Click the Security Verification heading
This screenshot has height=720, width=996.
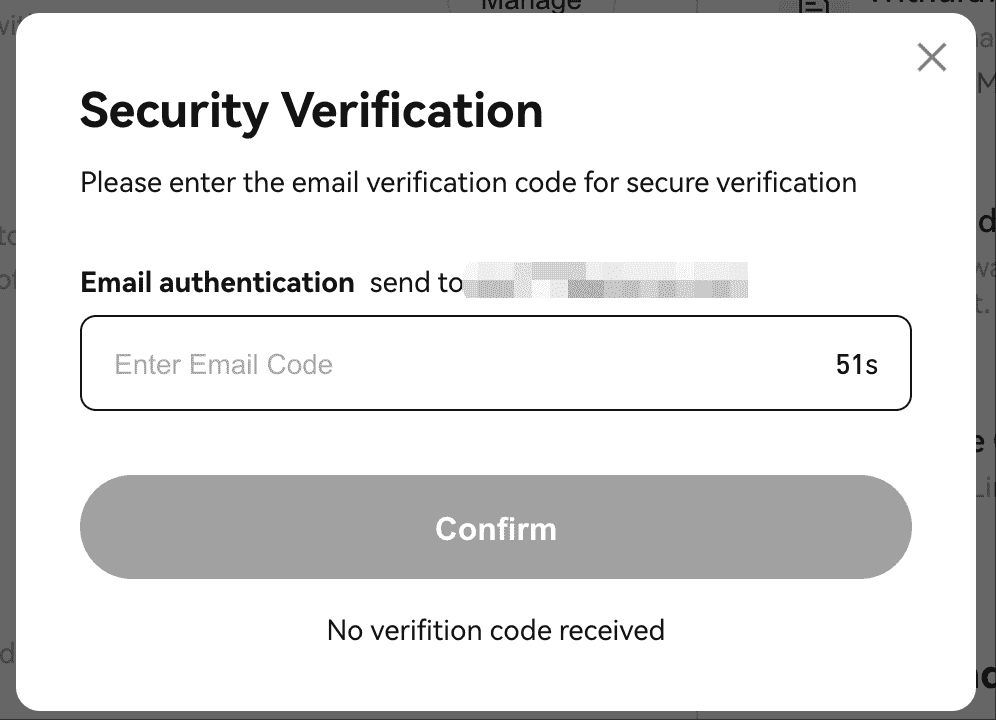click(311, 110)
